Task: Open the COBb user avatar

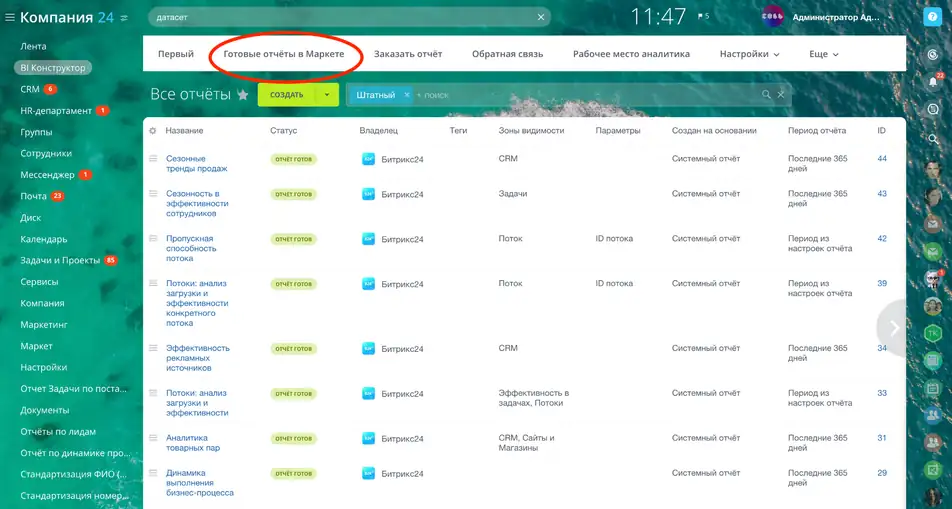Action: click(772, 17)
